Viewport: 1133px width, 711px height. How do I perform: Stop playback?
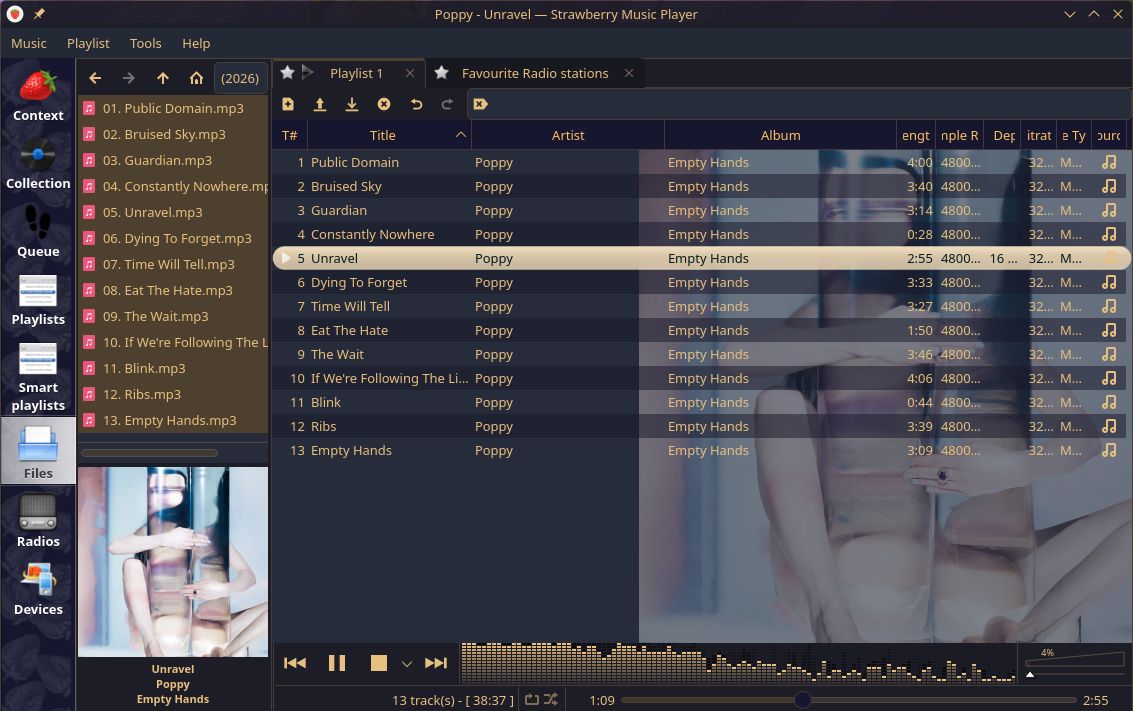click(x=379, y=663)
